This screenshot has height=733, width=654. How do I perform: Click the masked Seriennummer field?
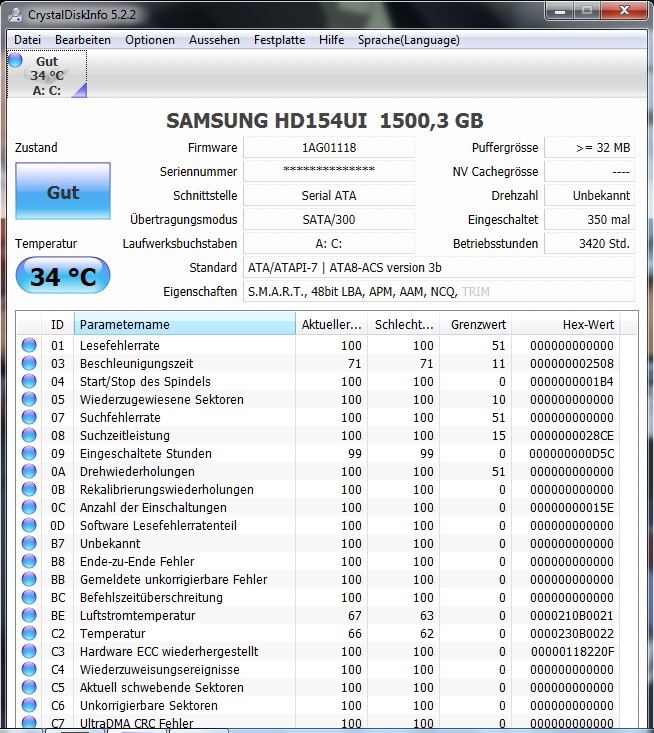click(329, 172)
